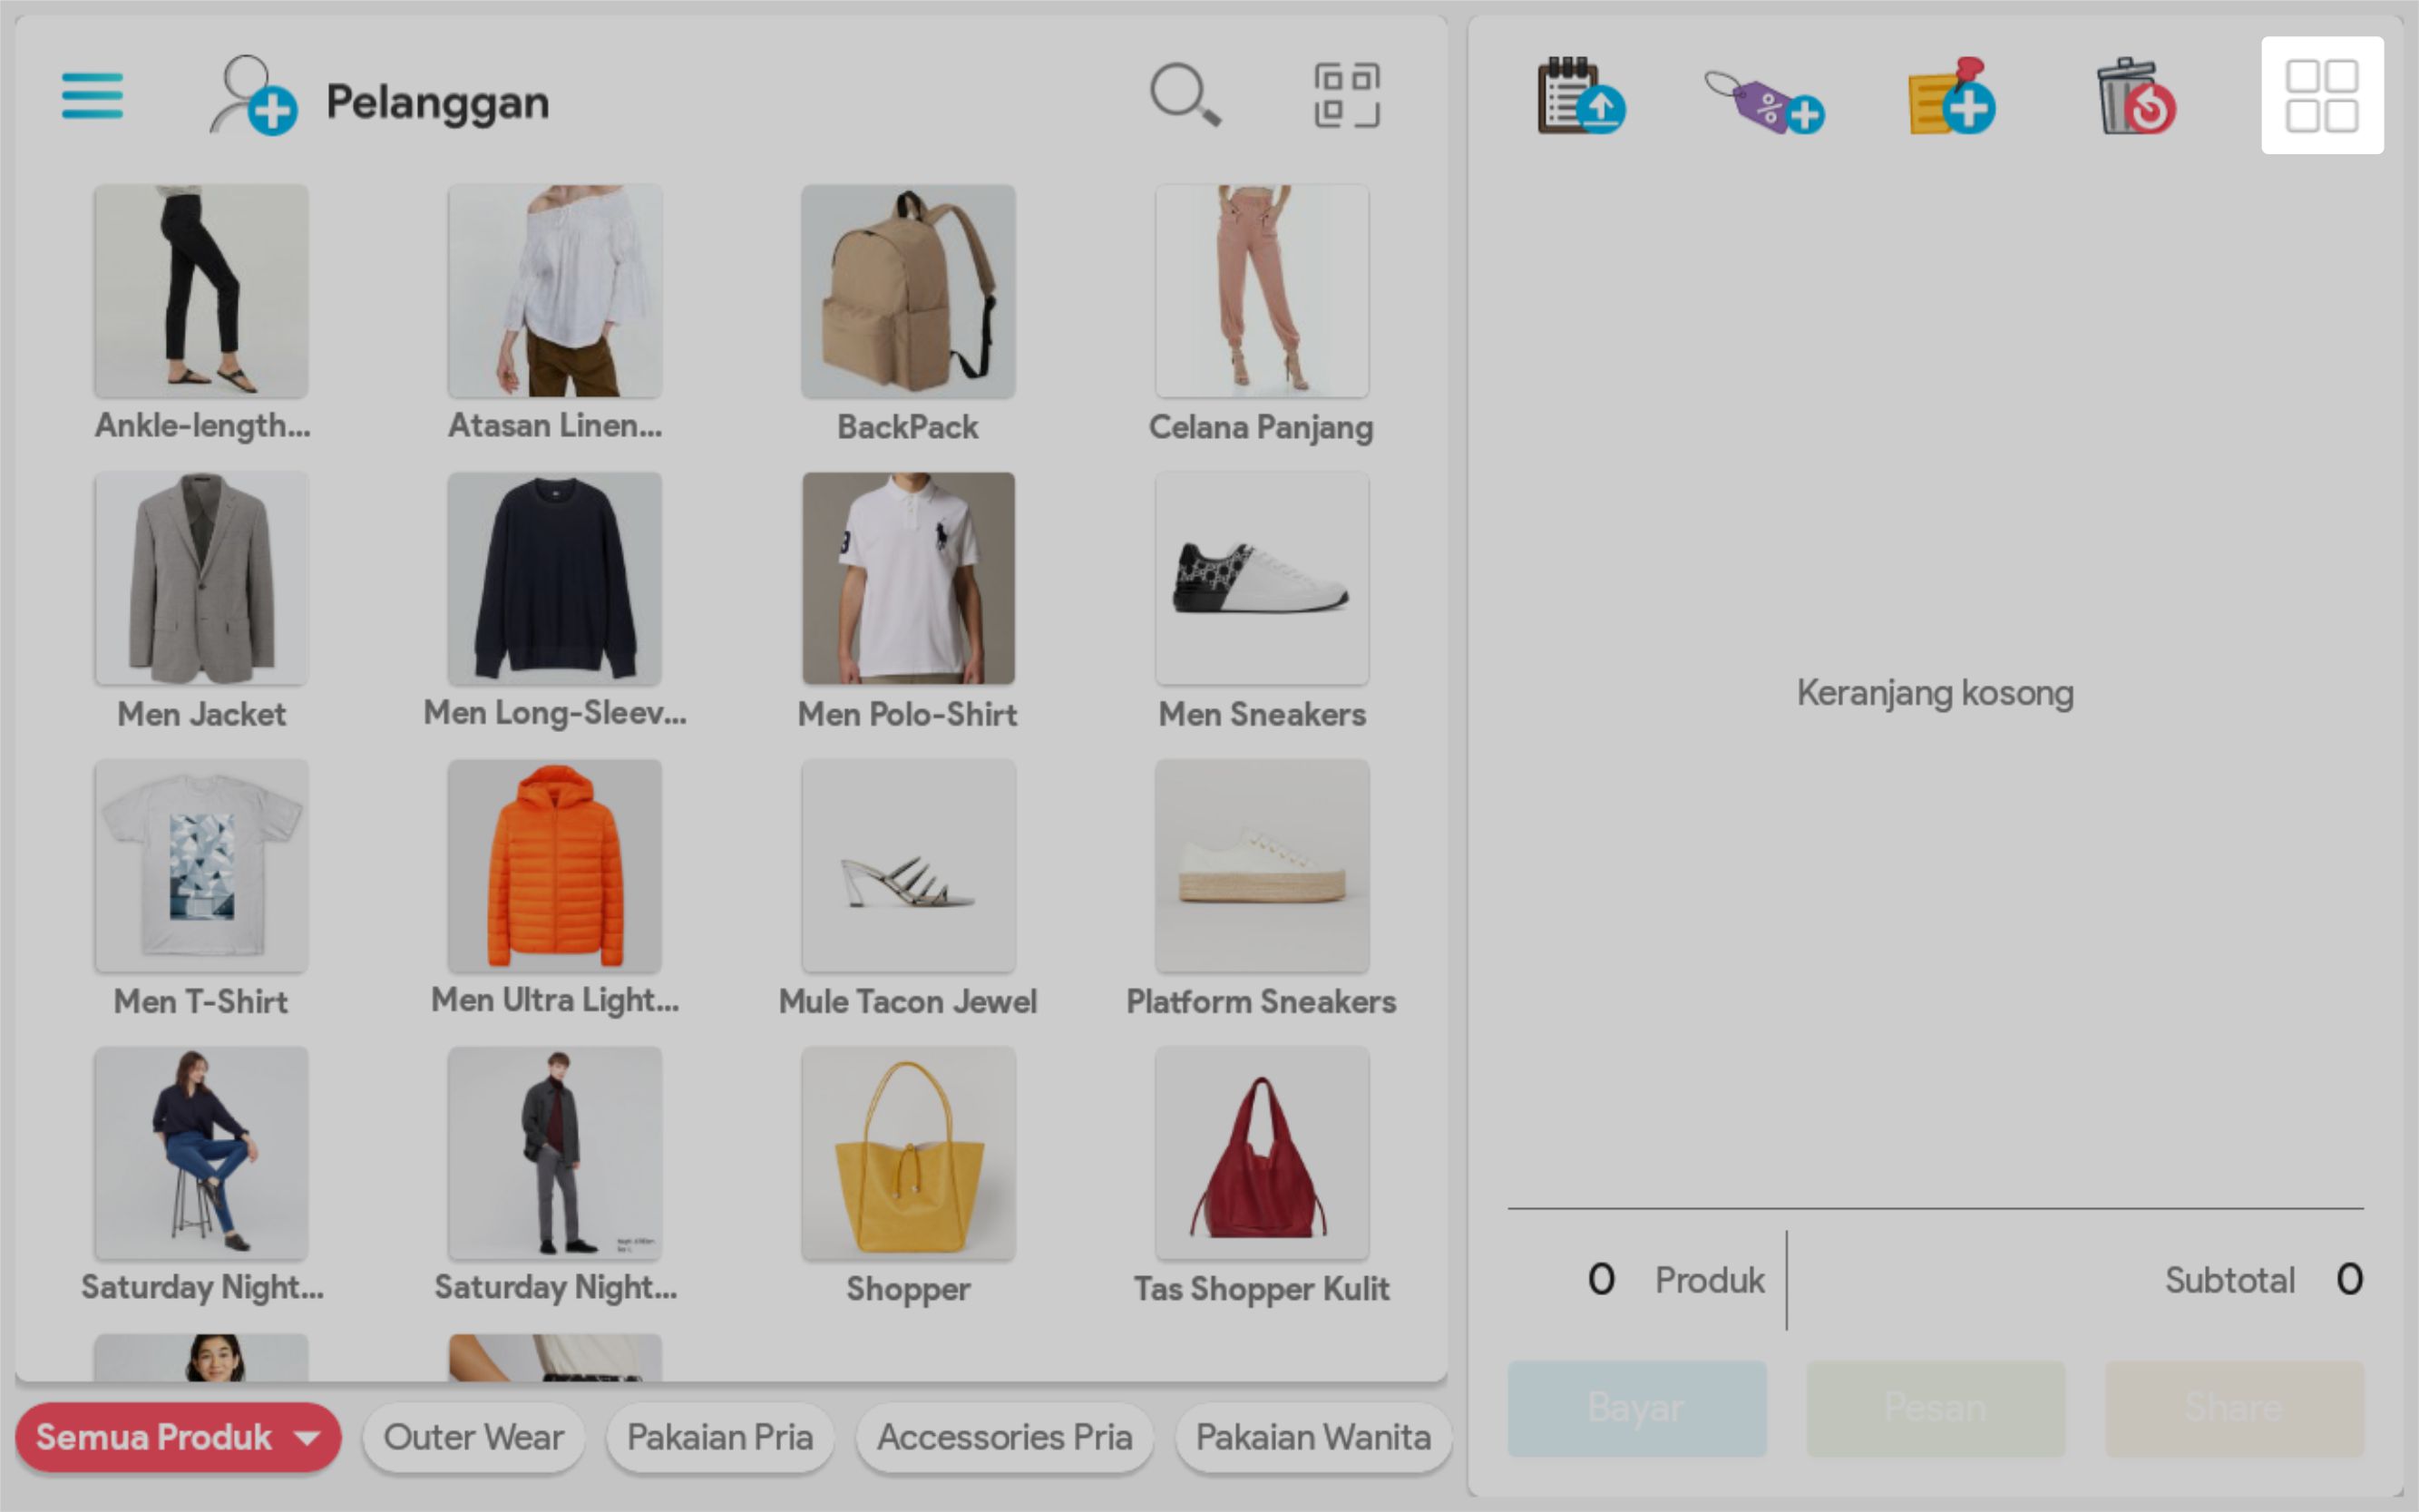Add a discount tag

[1765, 100]
